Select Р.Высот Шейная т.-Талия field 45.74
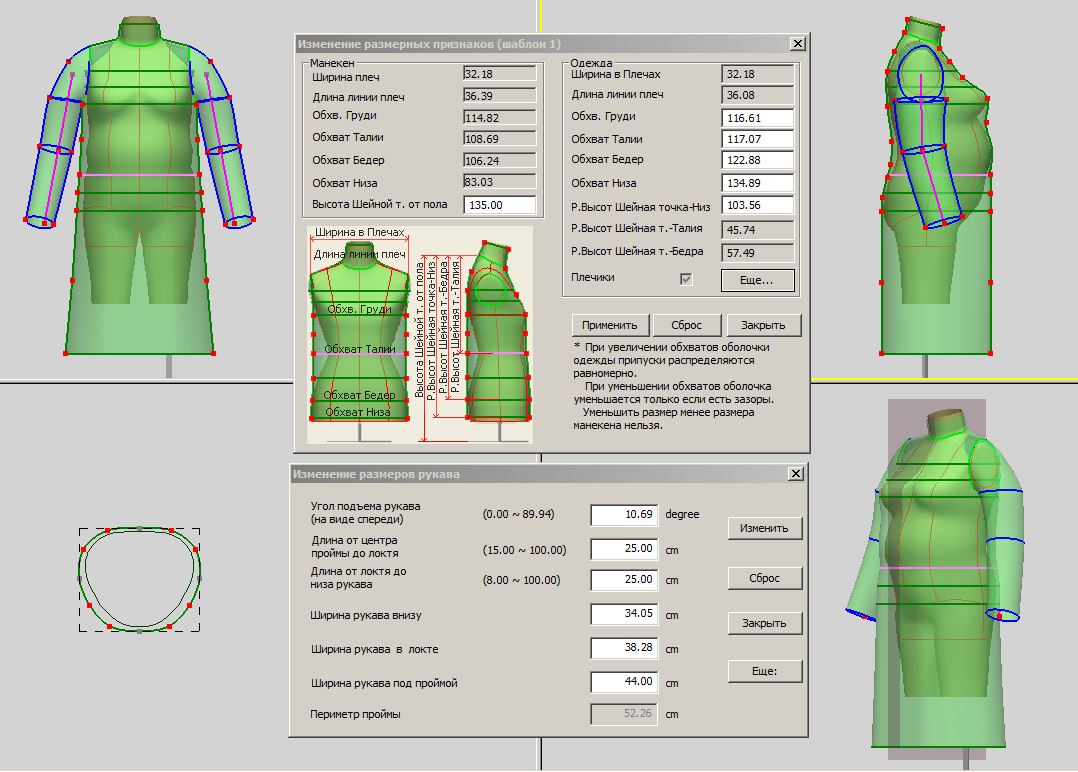Viewport: 1078px width, 772px height. coord(758,230)
